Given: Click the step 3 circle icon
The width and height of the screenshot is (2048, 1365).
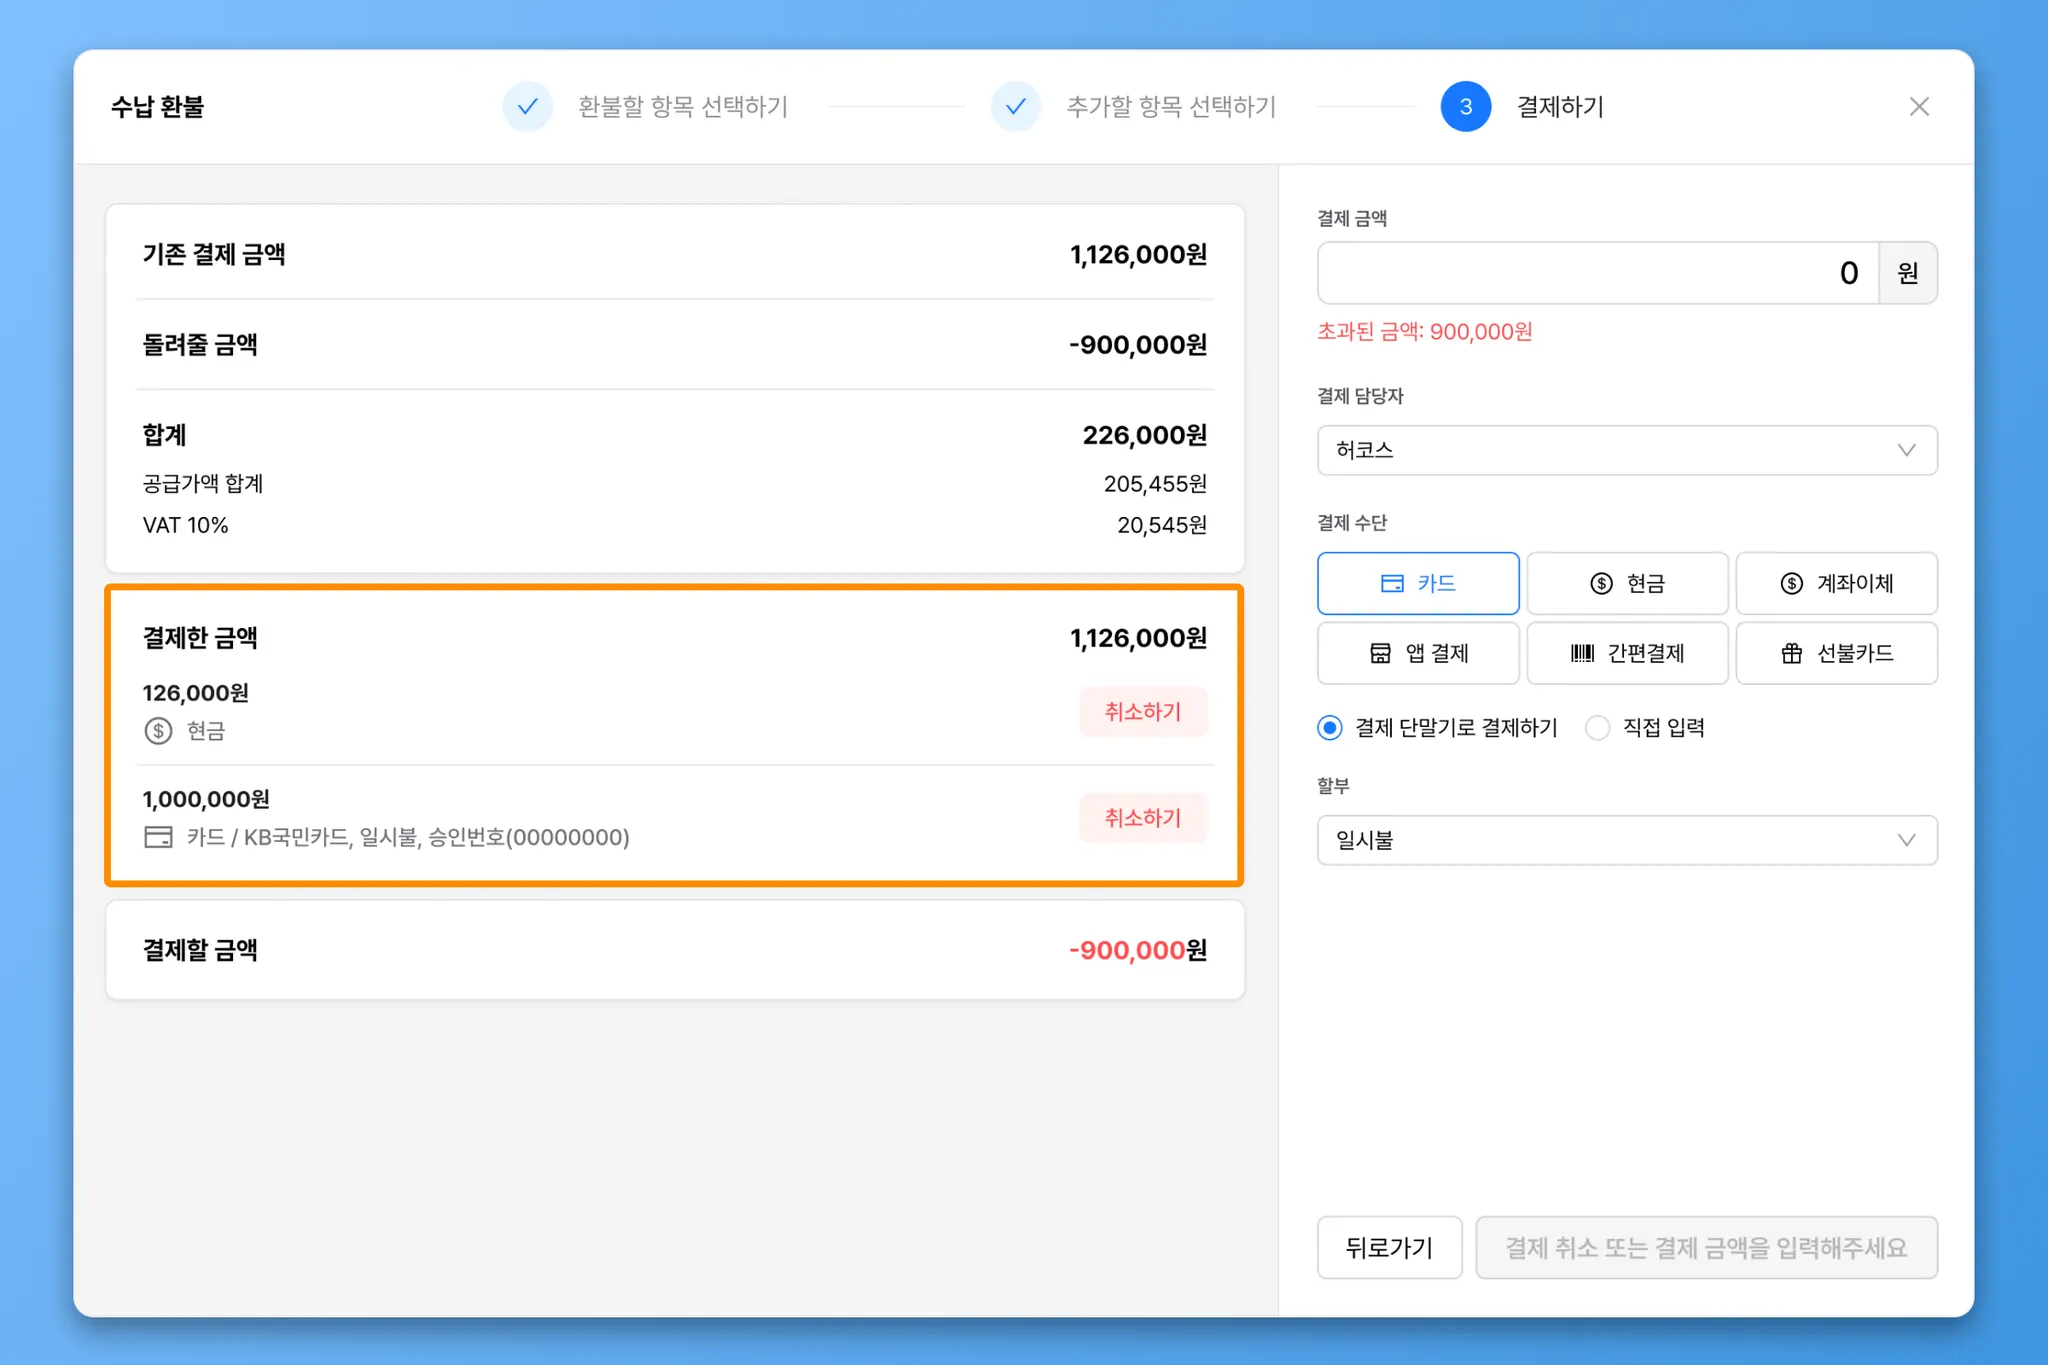Looking at the screenshot, I should click(1465, 107).
